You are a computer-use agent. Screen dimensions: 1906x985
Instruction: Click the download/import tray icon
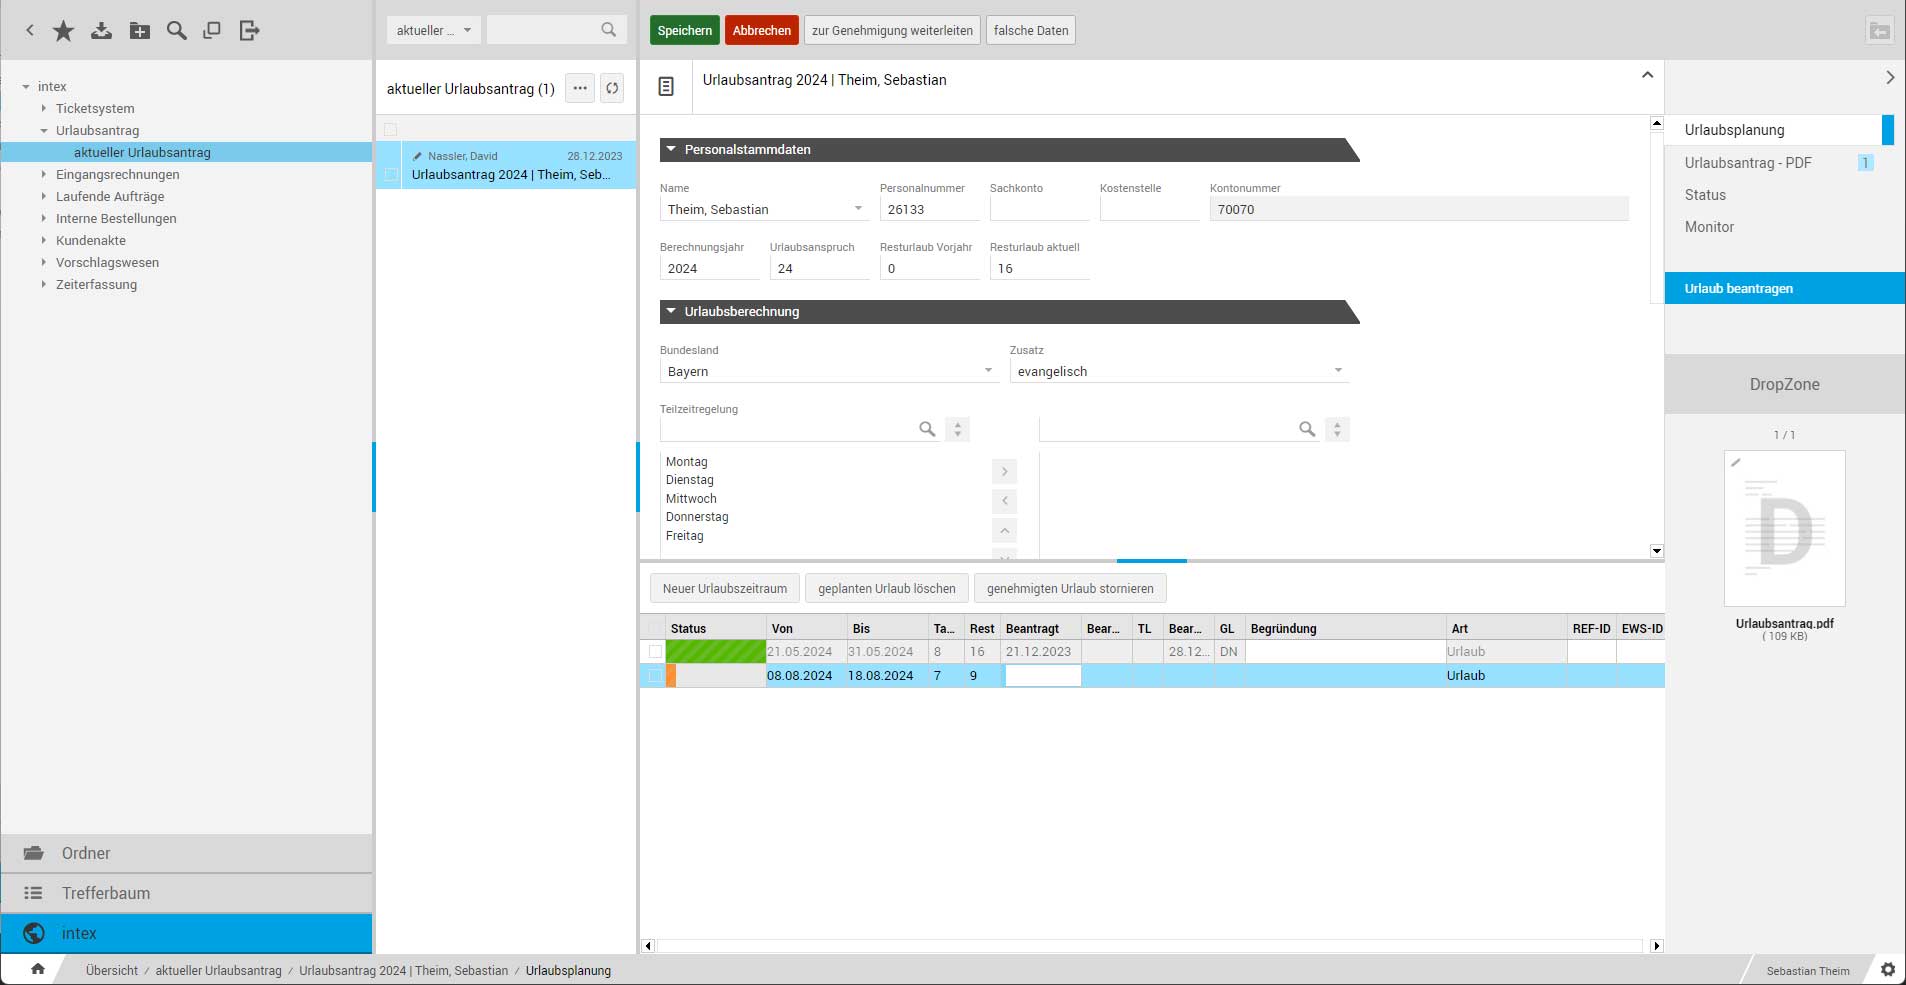pyautogui.click(x=101, y=31)
